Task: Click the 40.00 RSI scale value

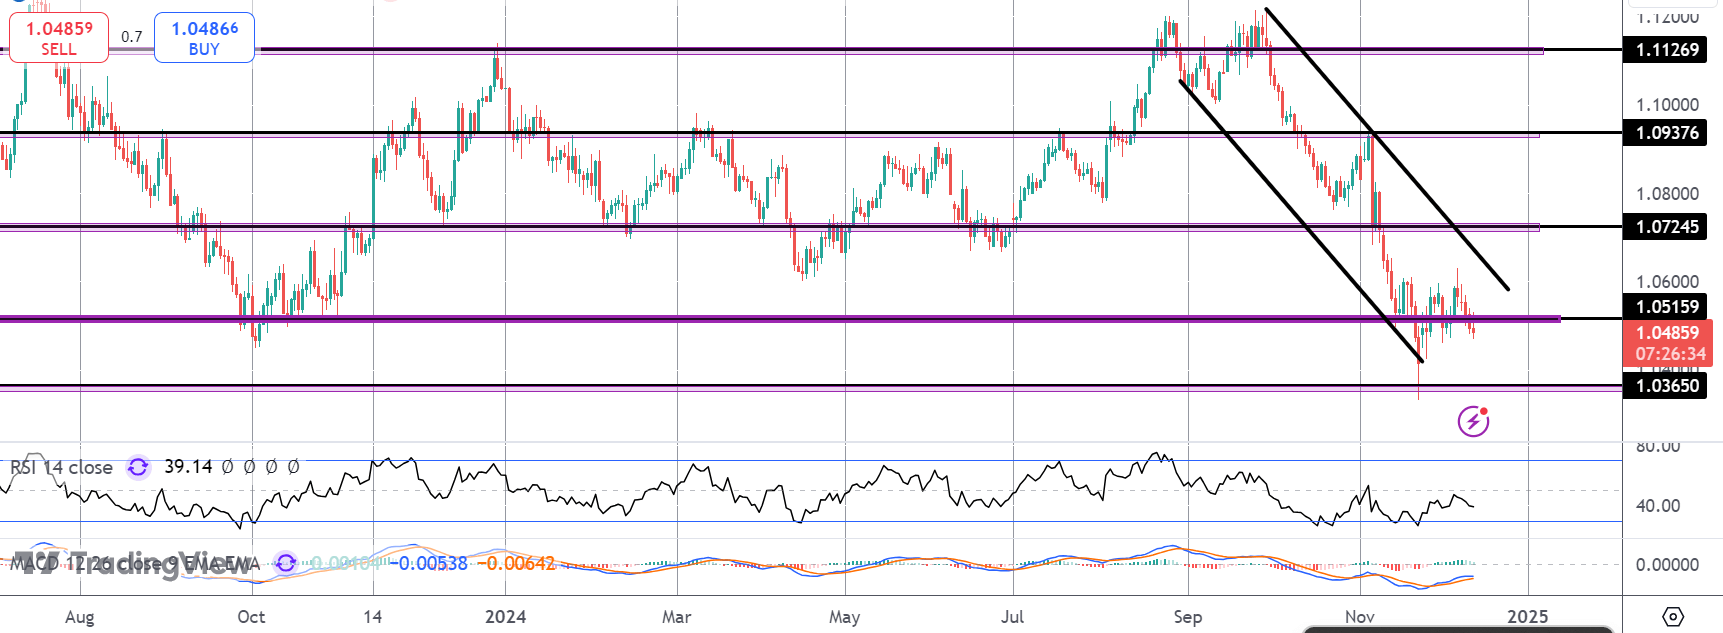Action: tap(1657, 505)
